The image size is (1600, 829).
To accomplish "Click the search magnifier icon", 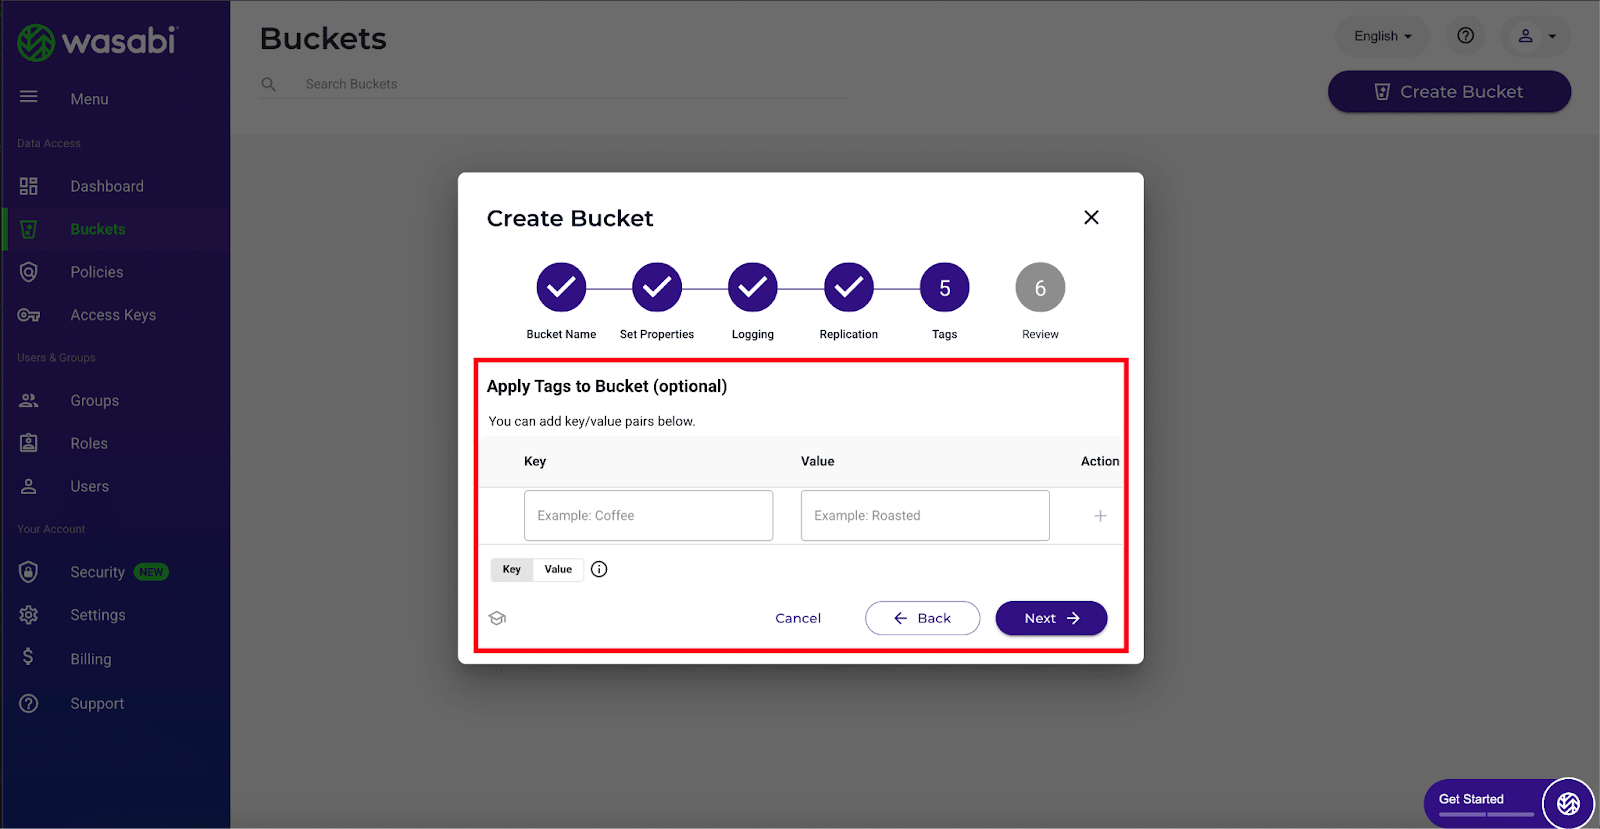I will (269, 84).
